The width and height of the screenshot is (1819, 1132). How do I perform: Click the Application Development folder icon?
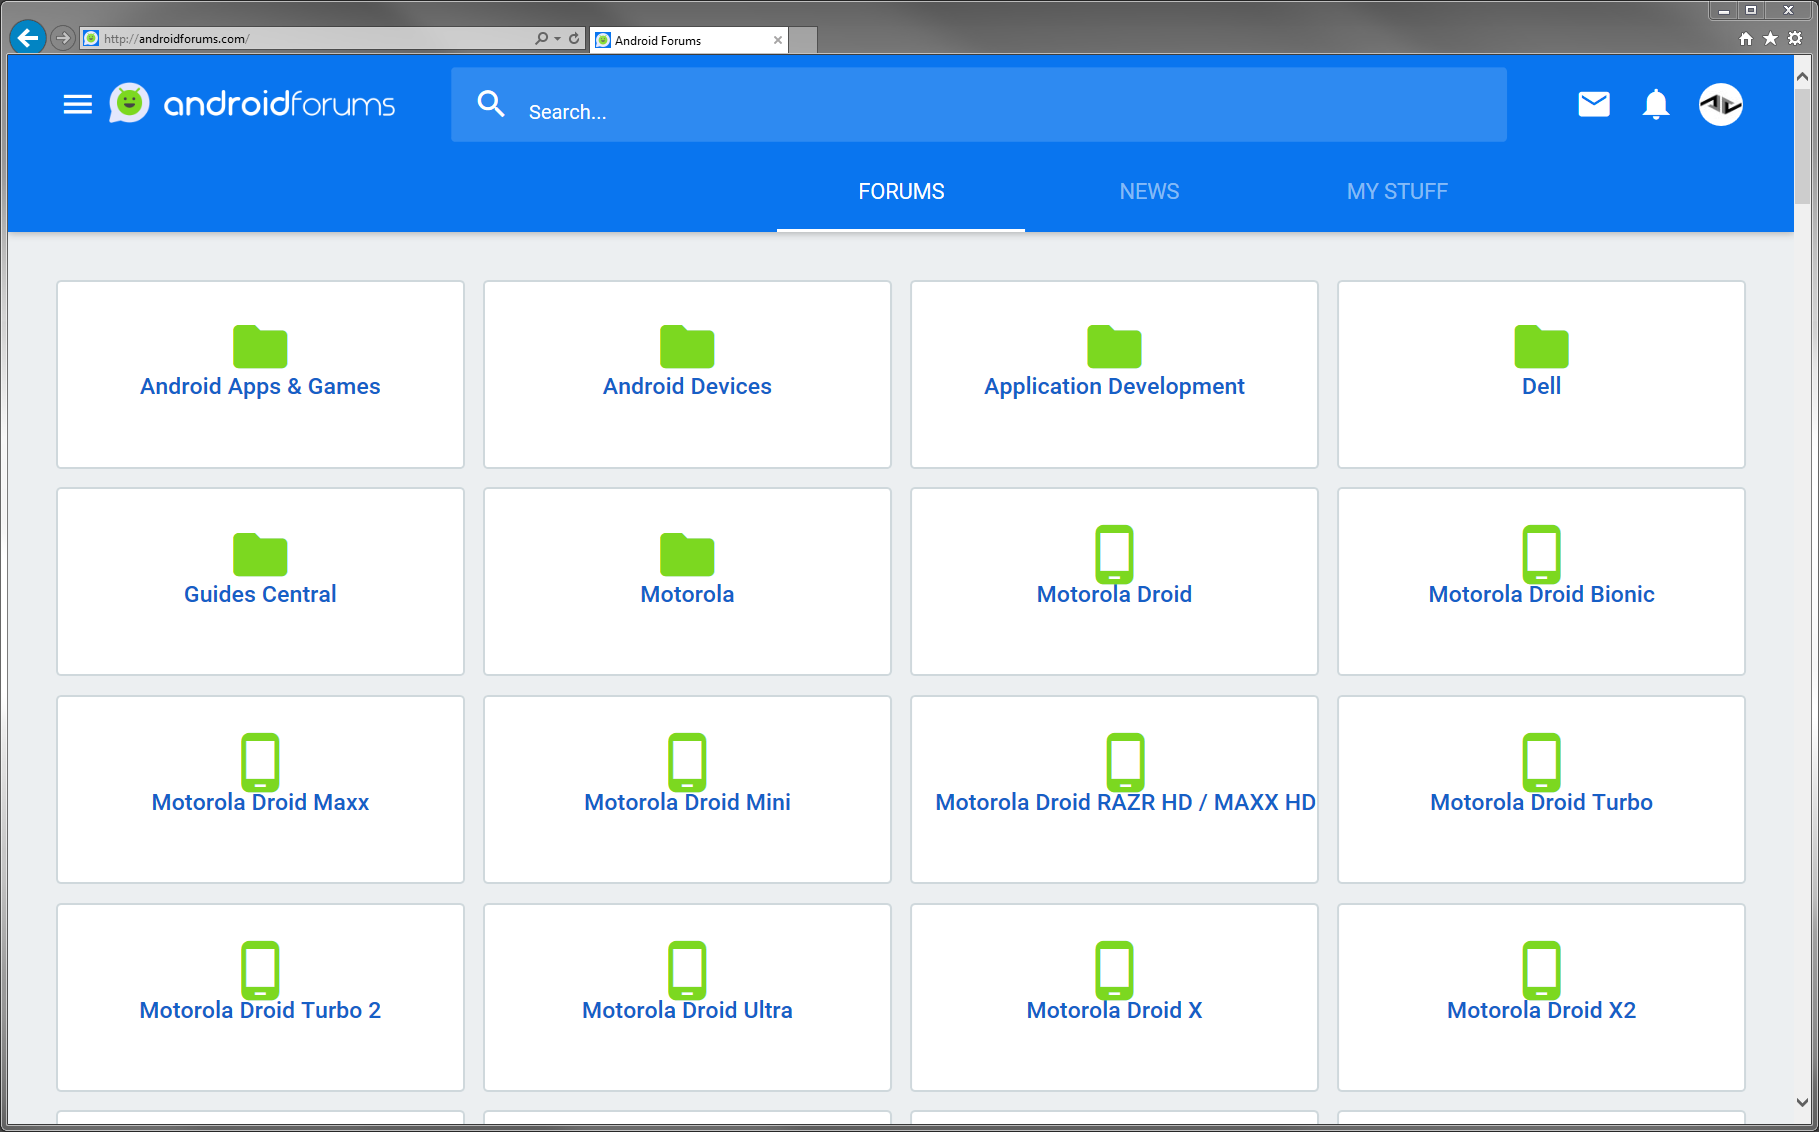(x=1114, y=346)
